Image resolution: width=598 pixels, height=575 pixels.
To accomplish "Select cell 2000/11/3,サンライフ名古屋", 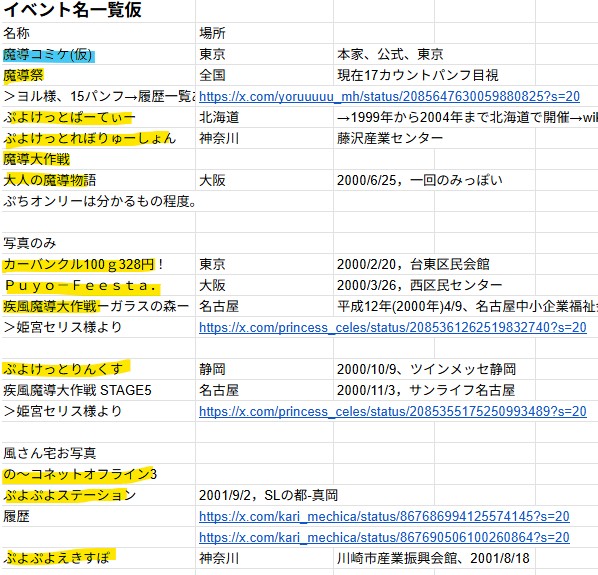I will point(426,390).
